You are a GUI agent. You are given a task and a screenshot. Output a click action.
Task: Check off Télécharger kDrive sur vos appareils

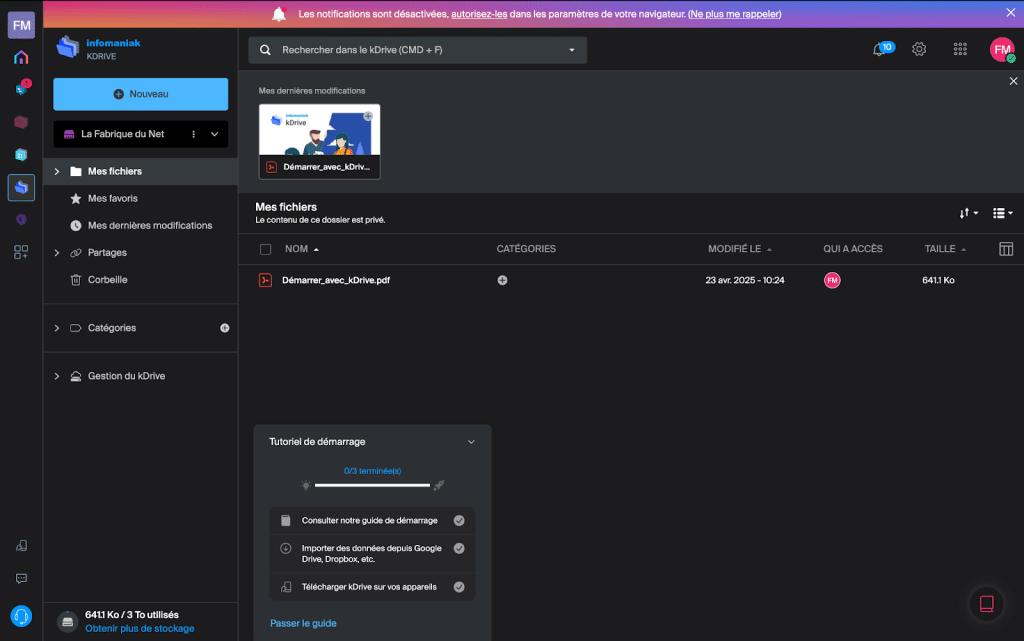(458, 587)
